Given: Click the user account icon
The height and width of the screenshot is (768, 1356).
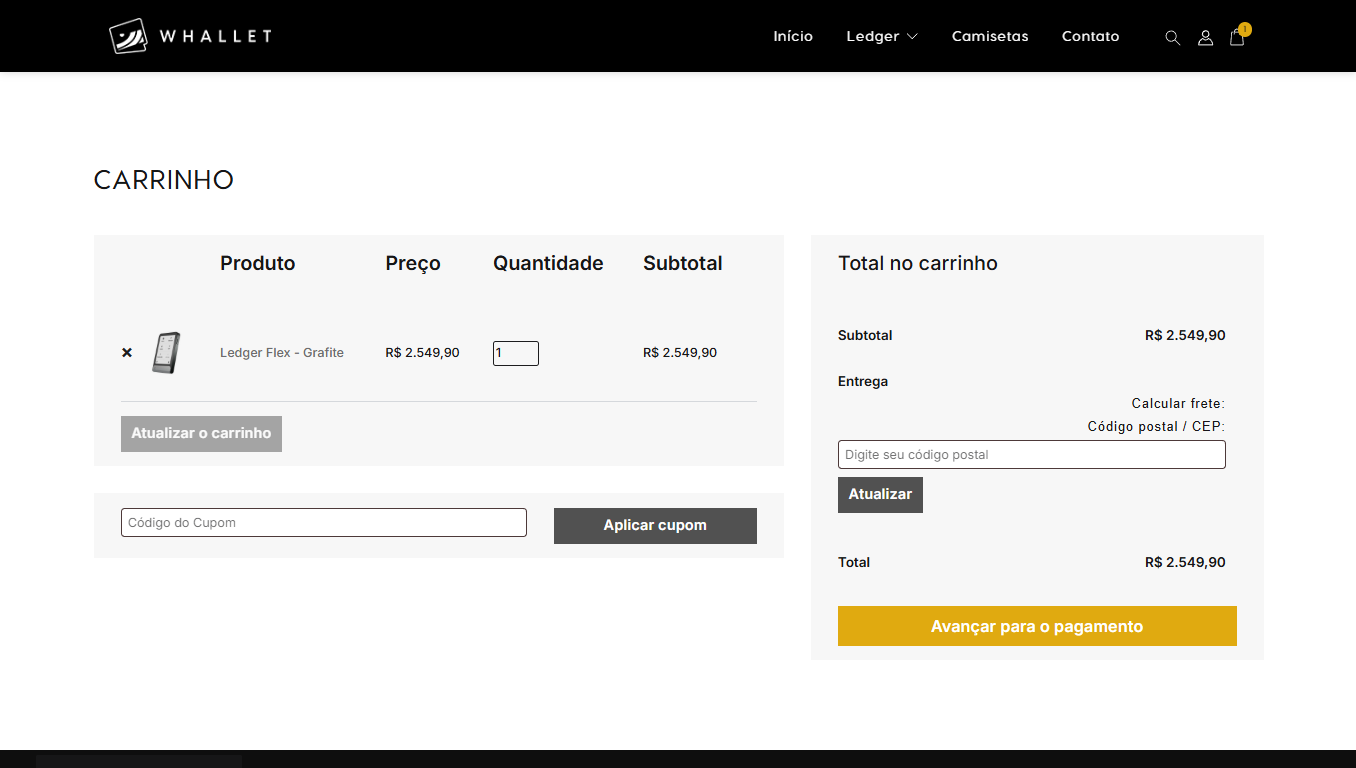Looking at the screenshot, I should (x=1205, y=38).
